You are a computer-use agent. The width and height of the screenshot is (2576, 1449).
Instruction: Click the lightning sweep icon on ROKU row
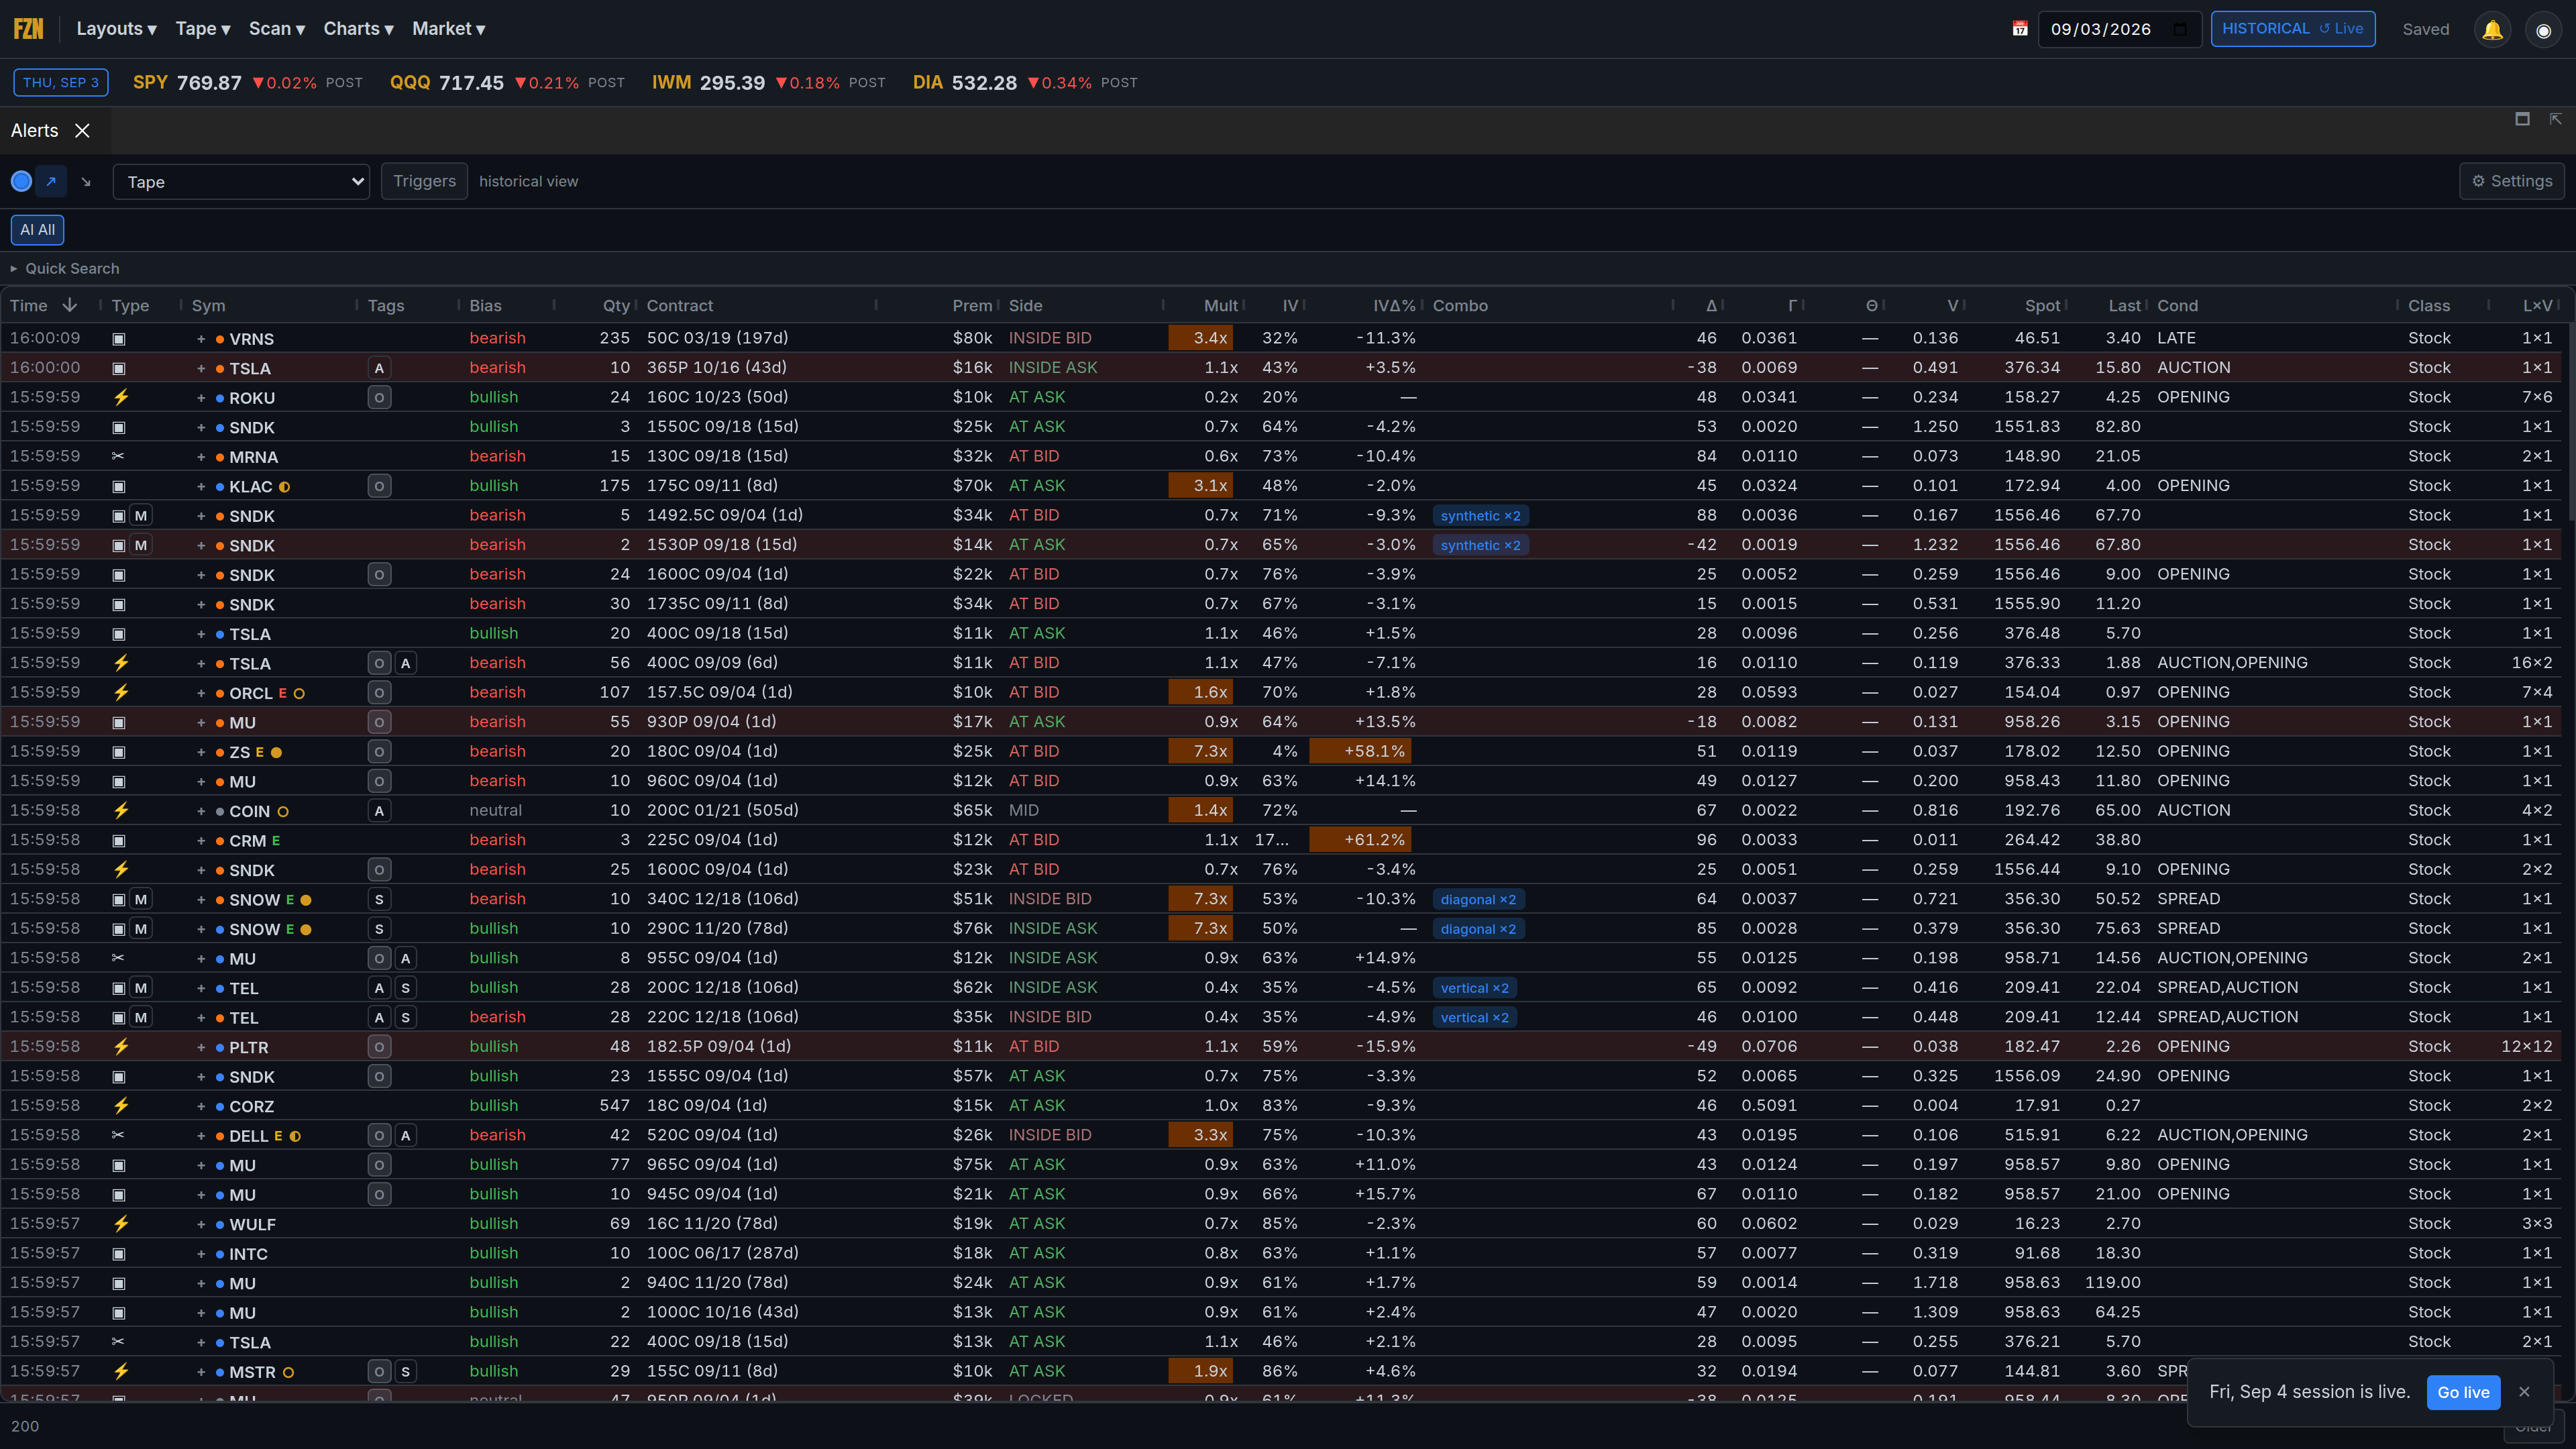pos(121,397)
